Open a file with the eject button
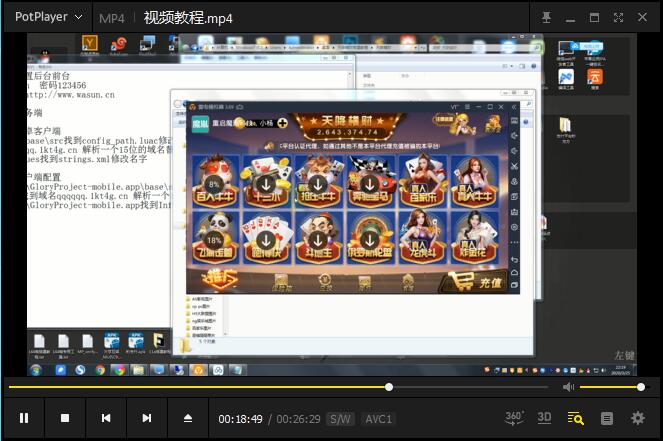Viewport: 663px width, 441px height. click(x=188, y=418)
